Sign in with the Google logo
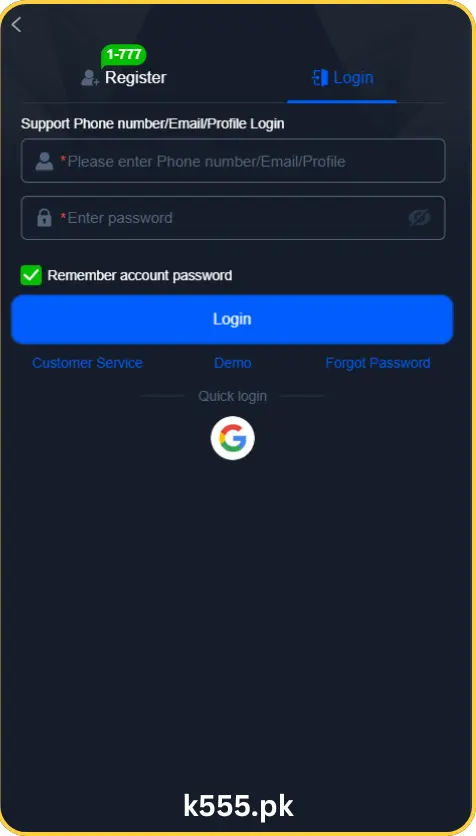The width and height of the screenshot is (476, 836). pos(232,438)
